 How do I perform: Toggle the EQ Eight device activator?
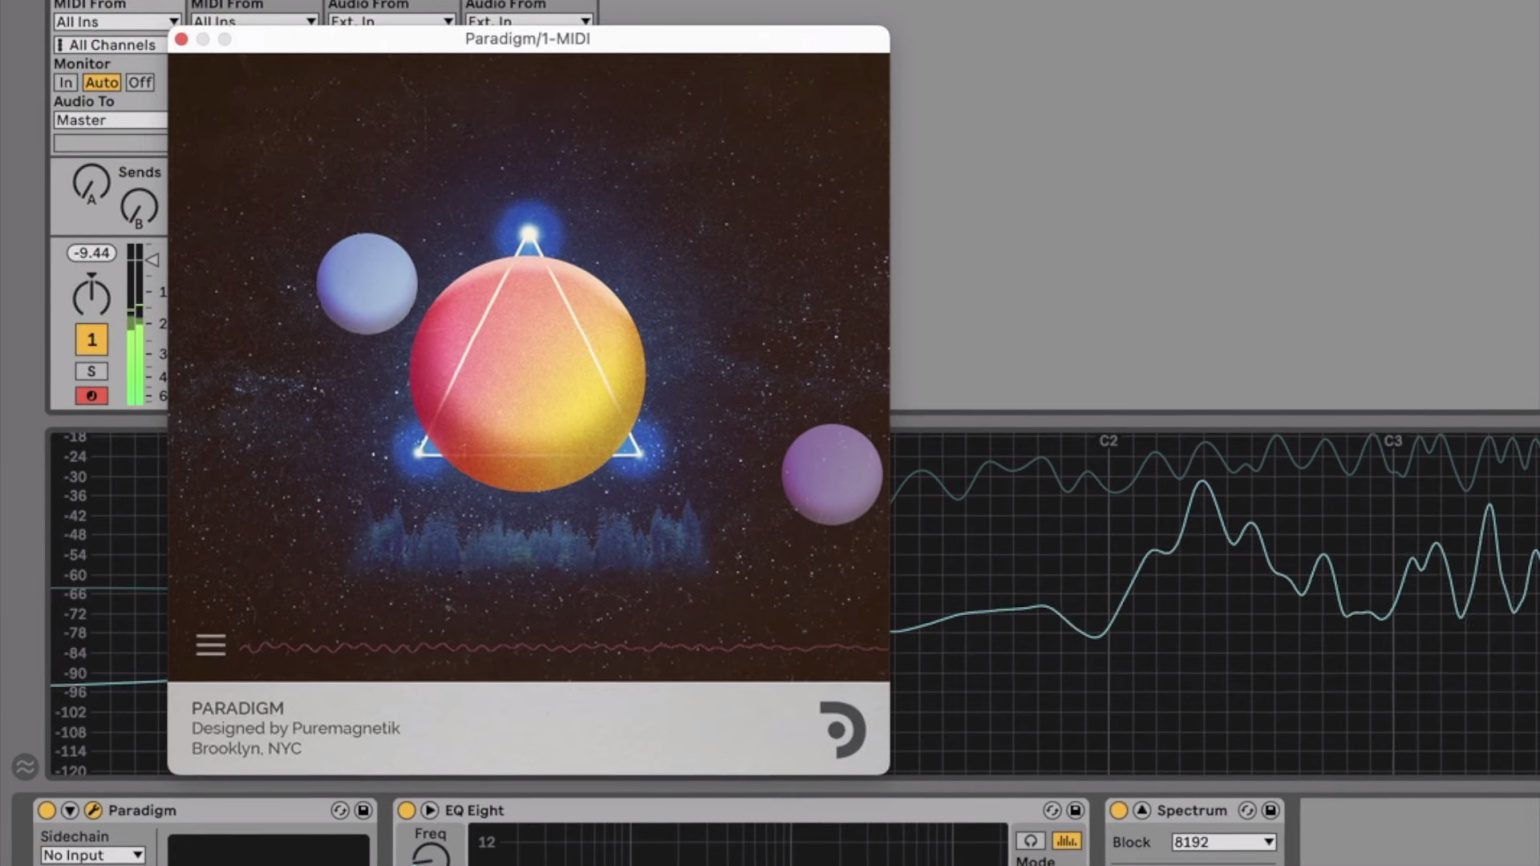tap(406, 810)
